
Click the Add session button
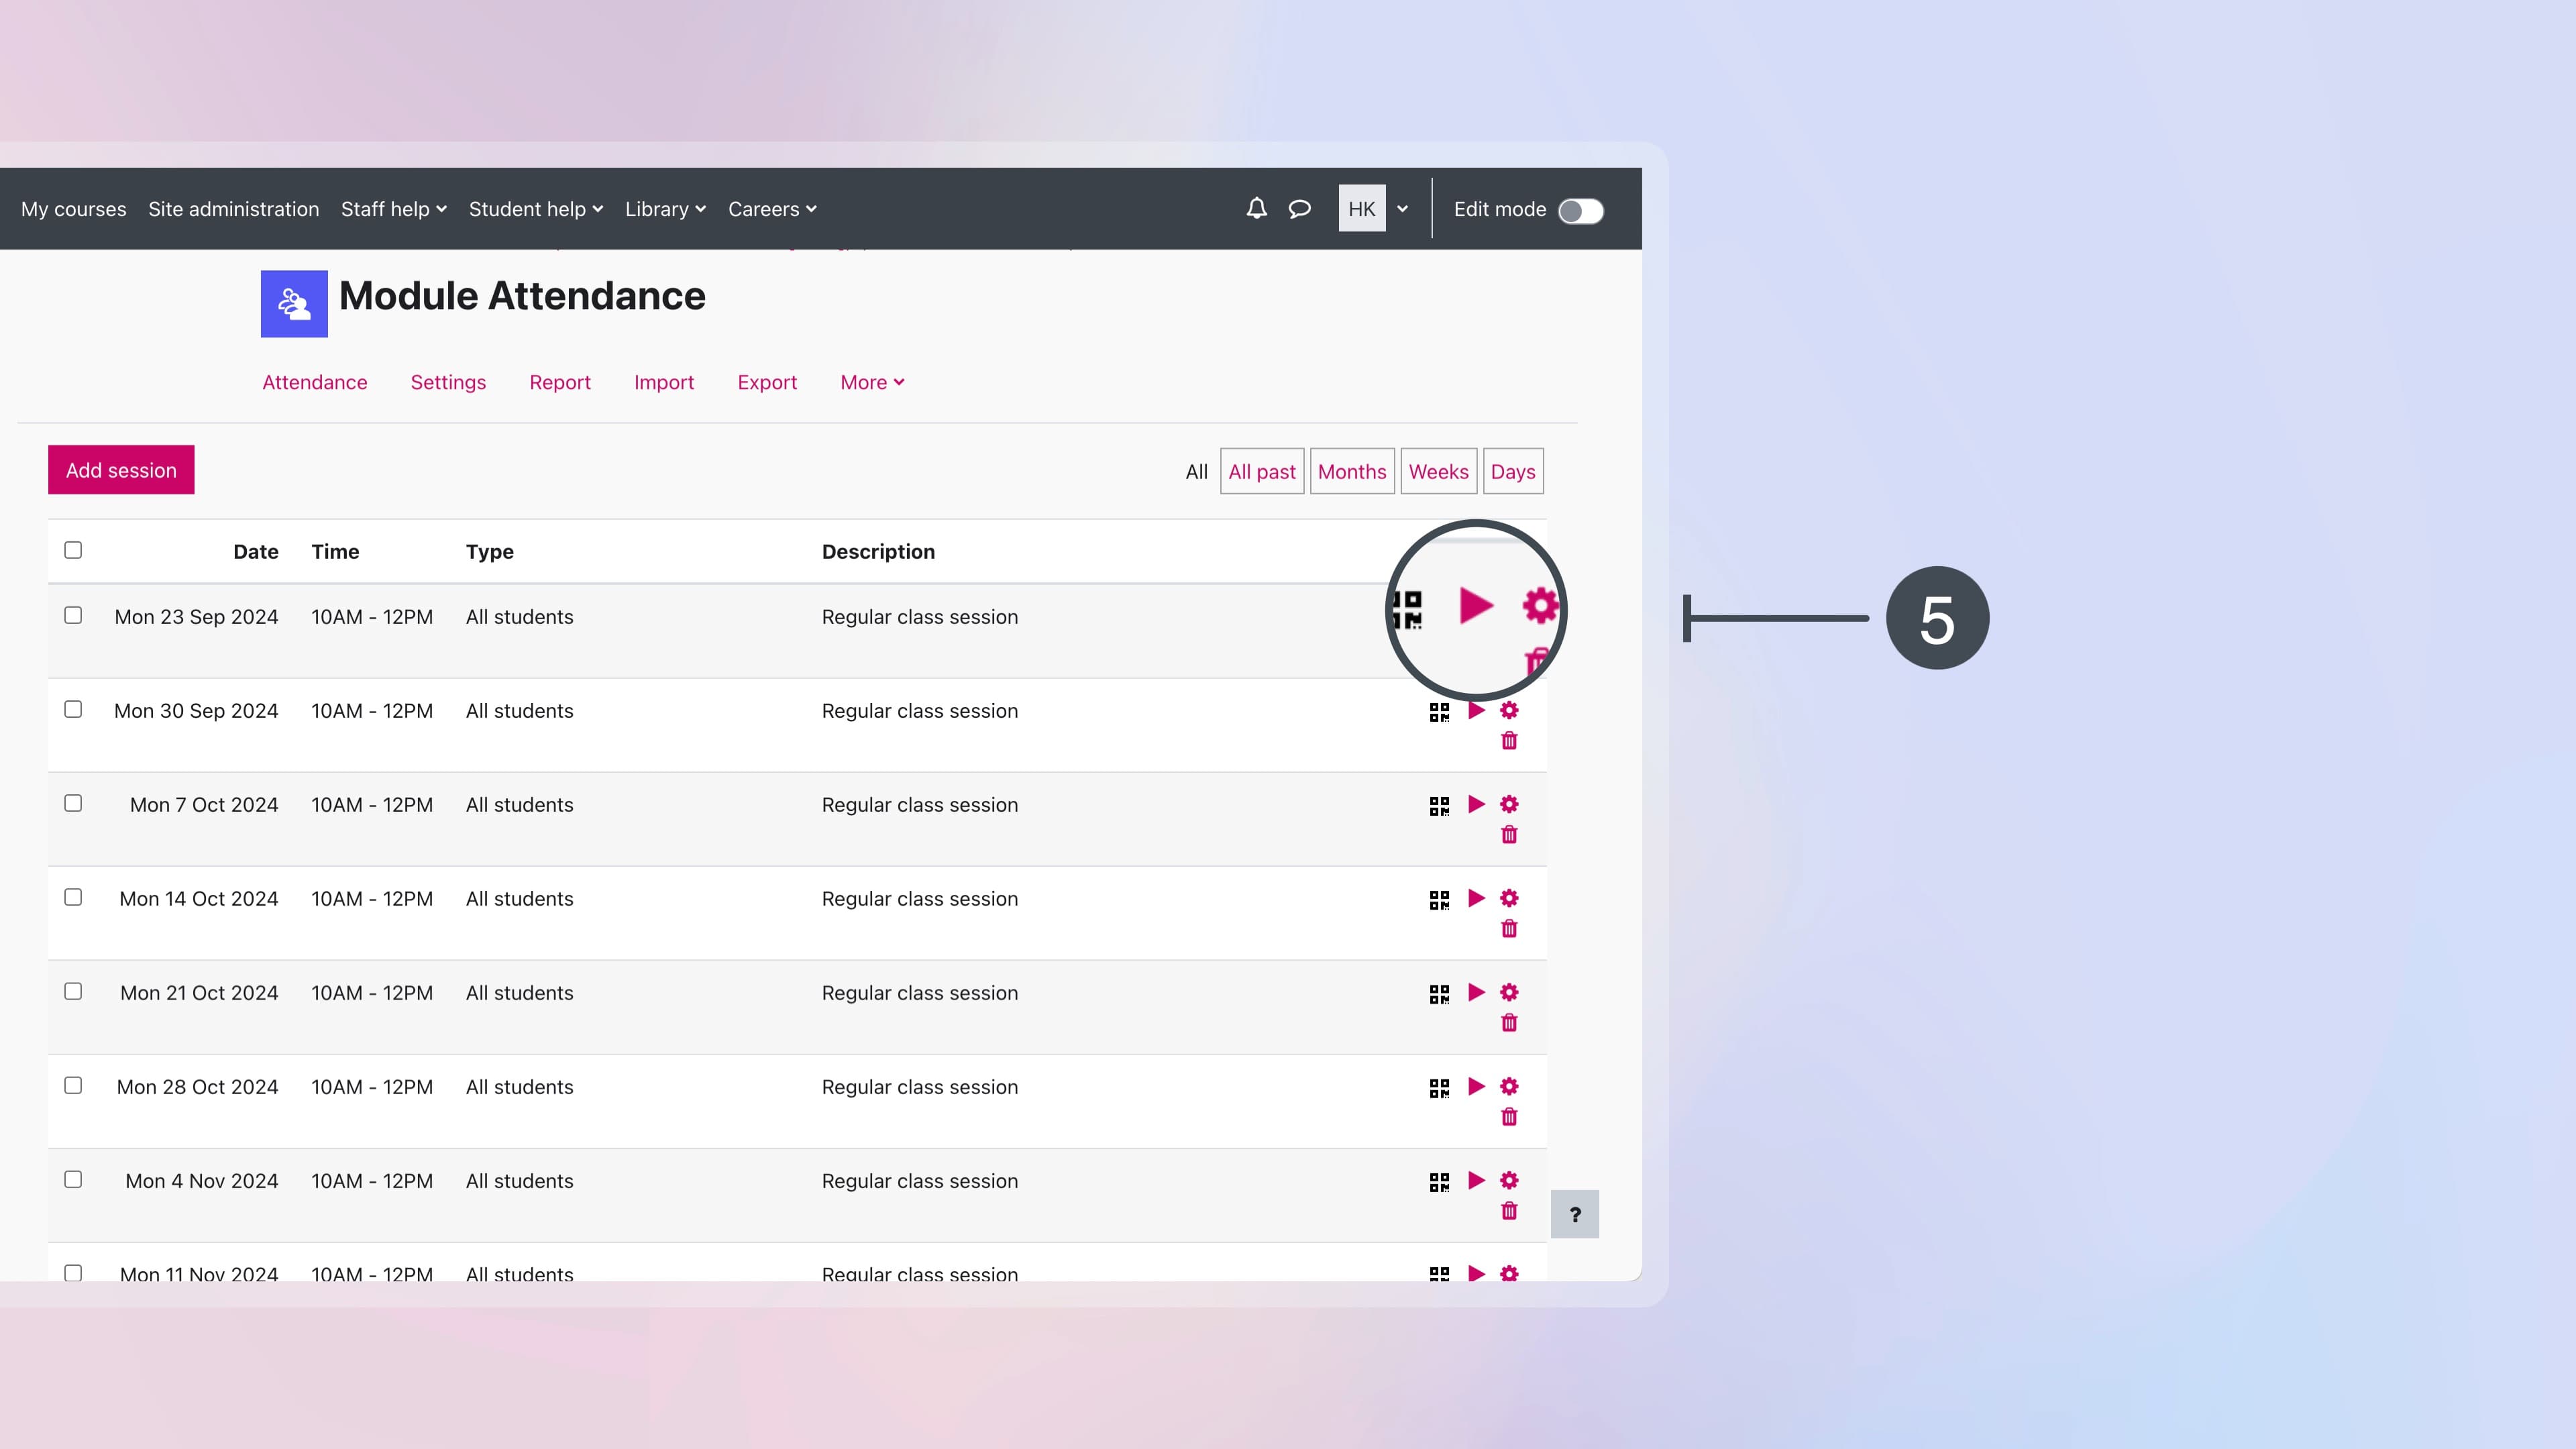[x=120, y=469]
